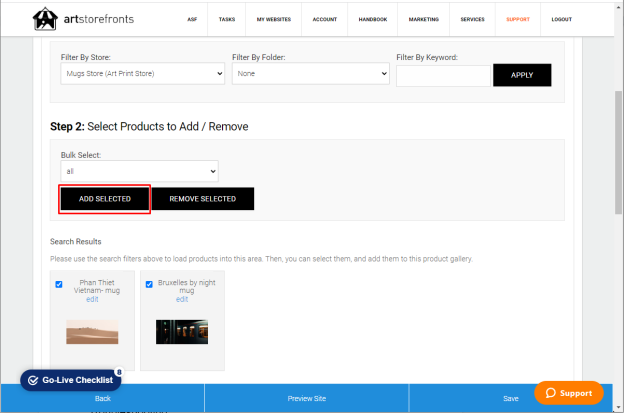This screenshot has width=624, height=413.
Task: Click the Remove Selected button
Action: coord(203,199)
